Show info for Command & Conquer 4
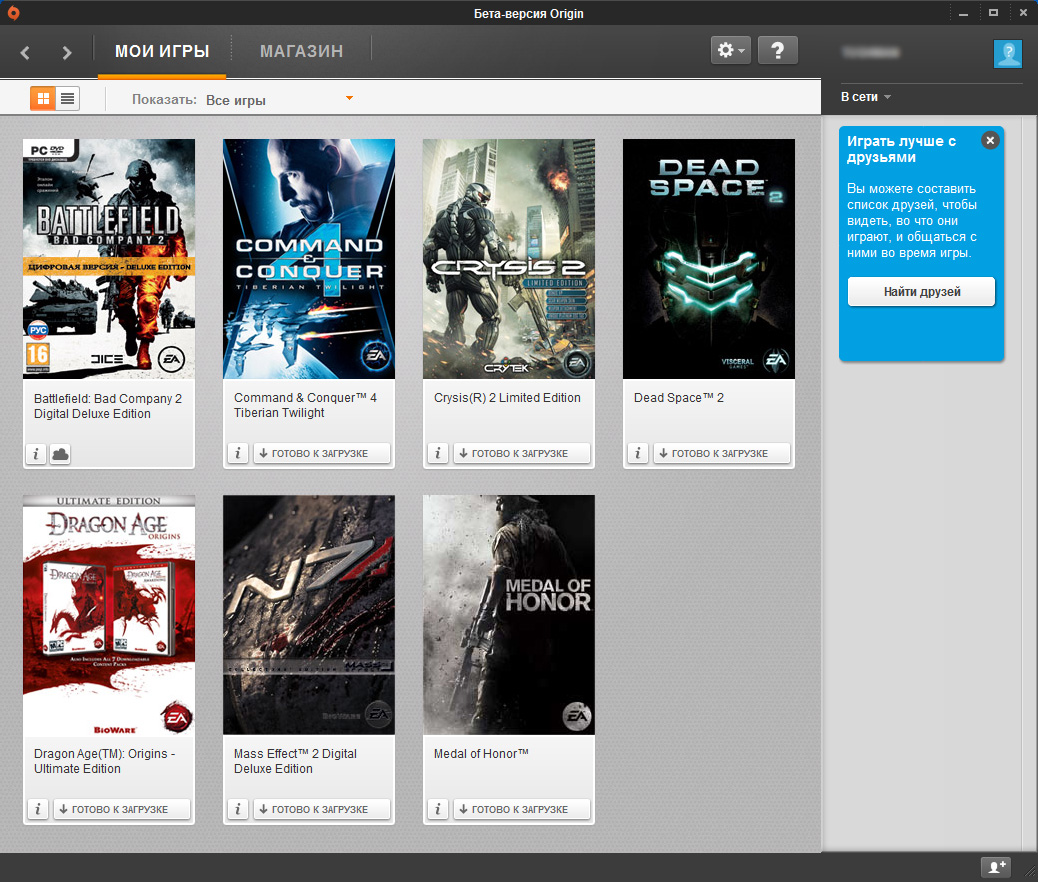This screenshot has height=882, width=1038. 238,453
